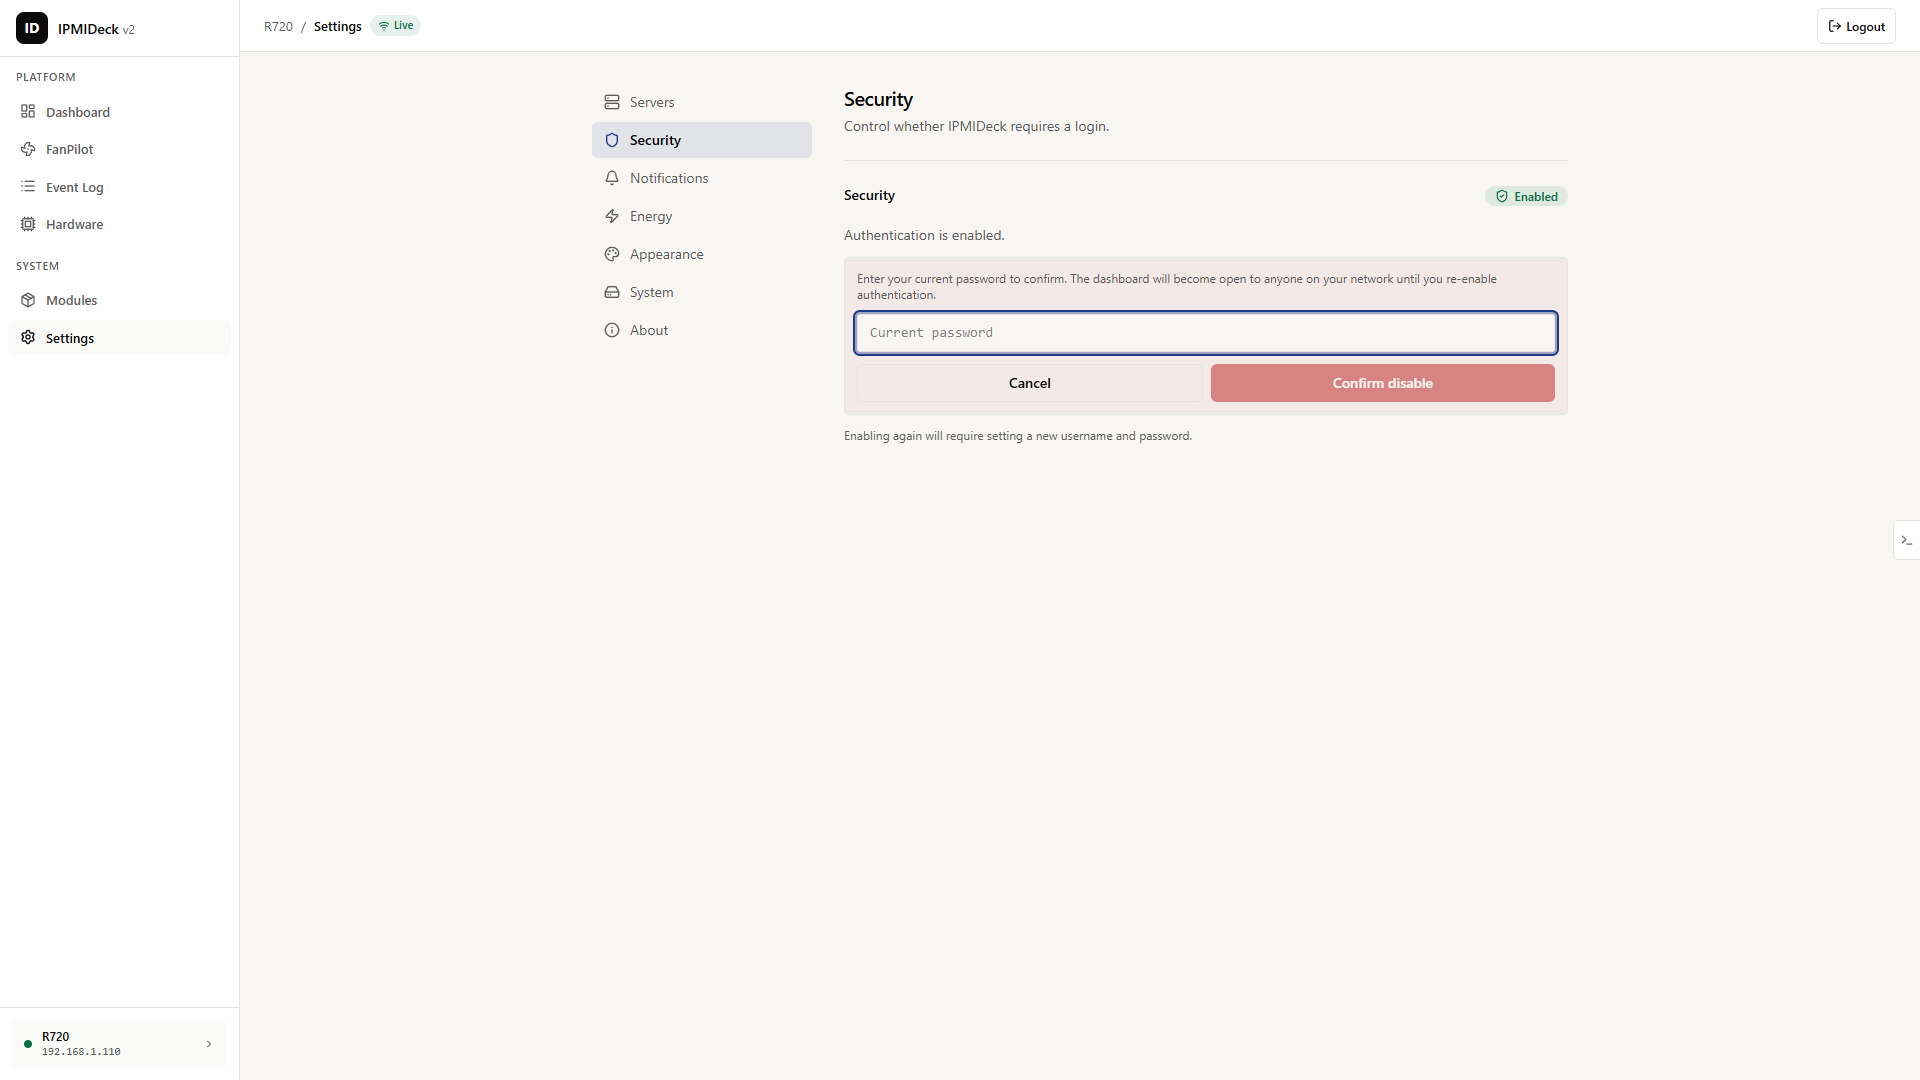Log out using the Logout button
Viewport: 1920px width, 1080px height.
(x=1856, y=27)
